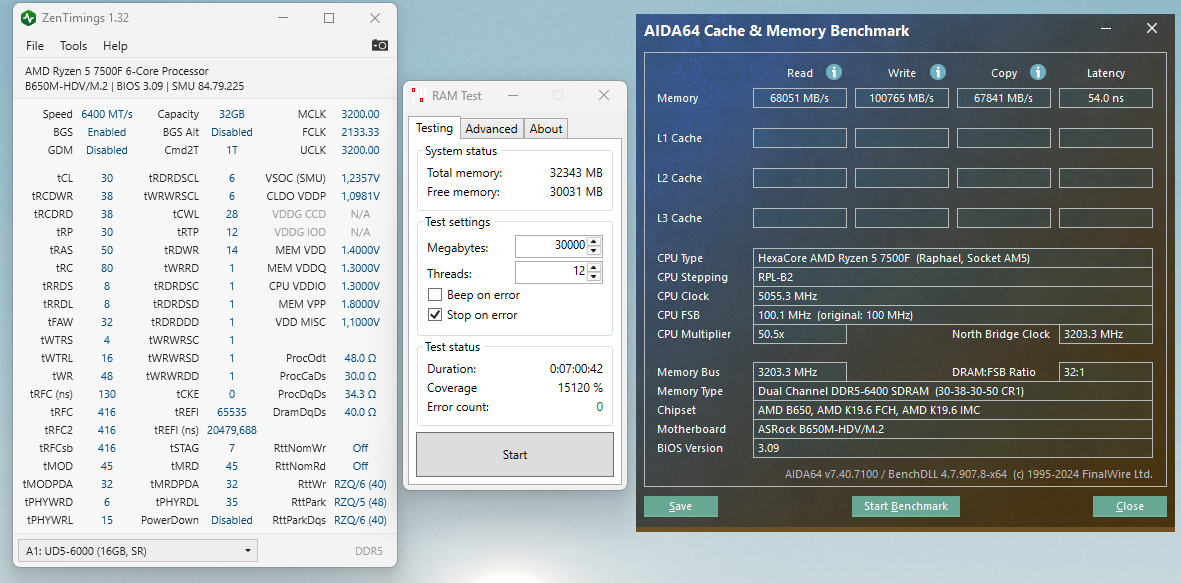Viewport: 1181px width, 583px height.
Task: Click the ZenTimings app logo icon
Action: coord(28,17)
